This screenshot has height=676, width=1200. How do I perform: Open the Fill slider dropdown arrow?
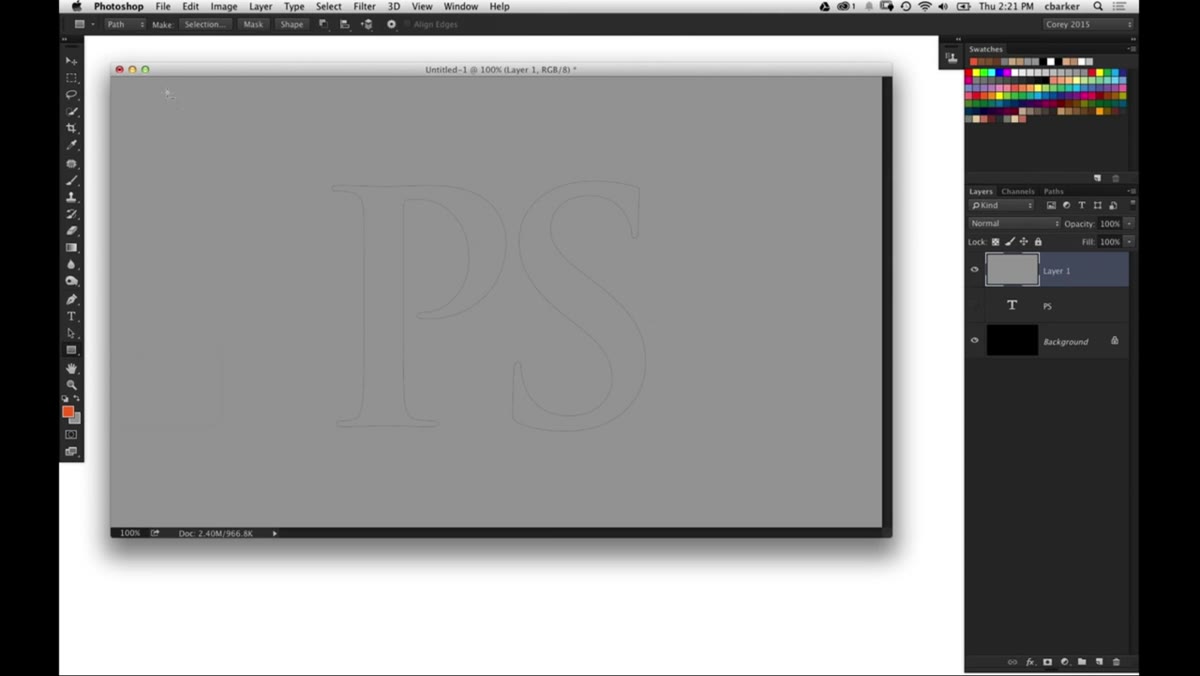pos(1129,242)
